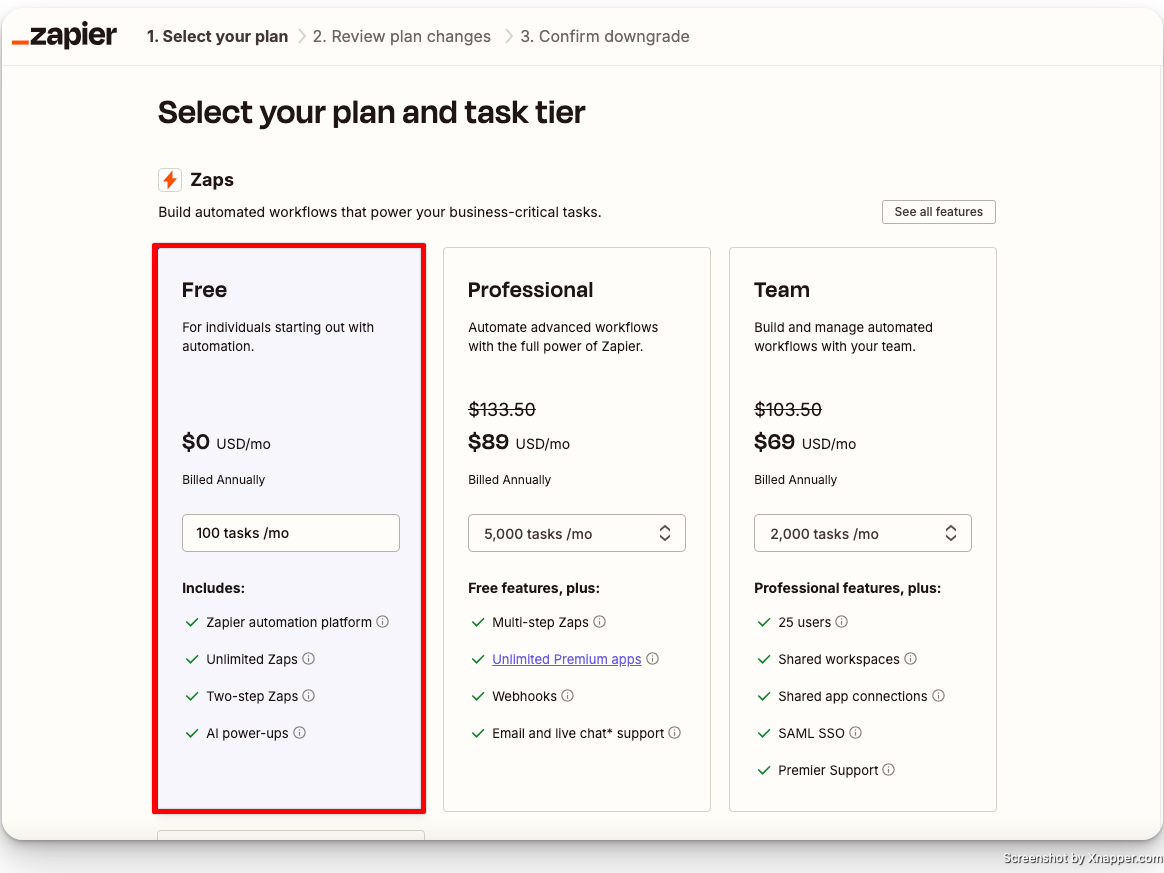Open info icon beside Shared workspaces

tap(911, 658)
